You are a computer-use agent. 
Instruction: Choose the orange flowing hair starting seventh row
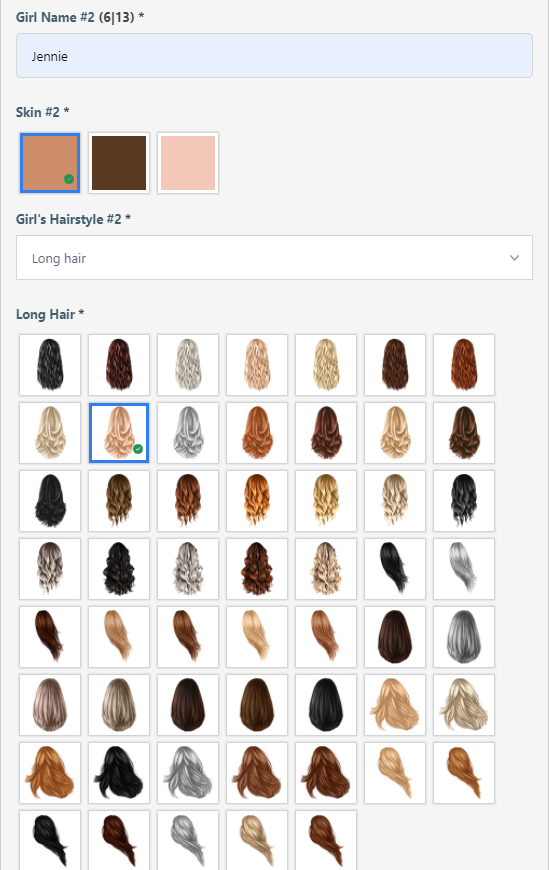click(50, 773)
